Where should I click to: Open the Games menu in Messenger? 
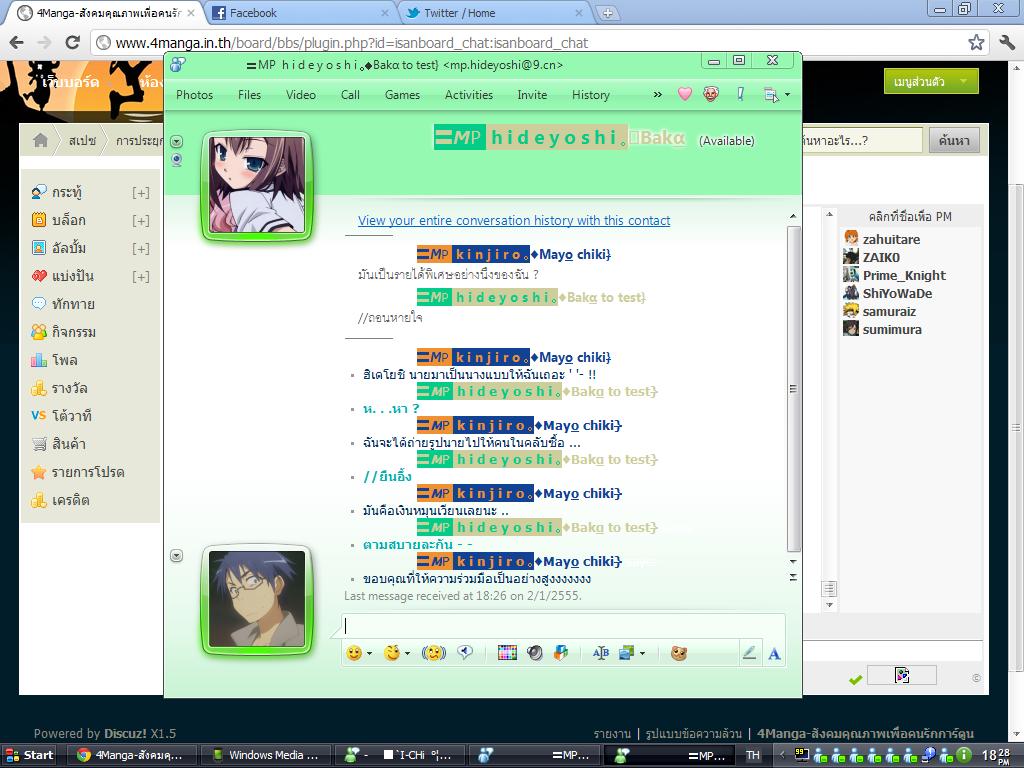pos(402,95)
